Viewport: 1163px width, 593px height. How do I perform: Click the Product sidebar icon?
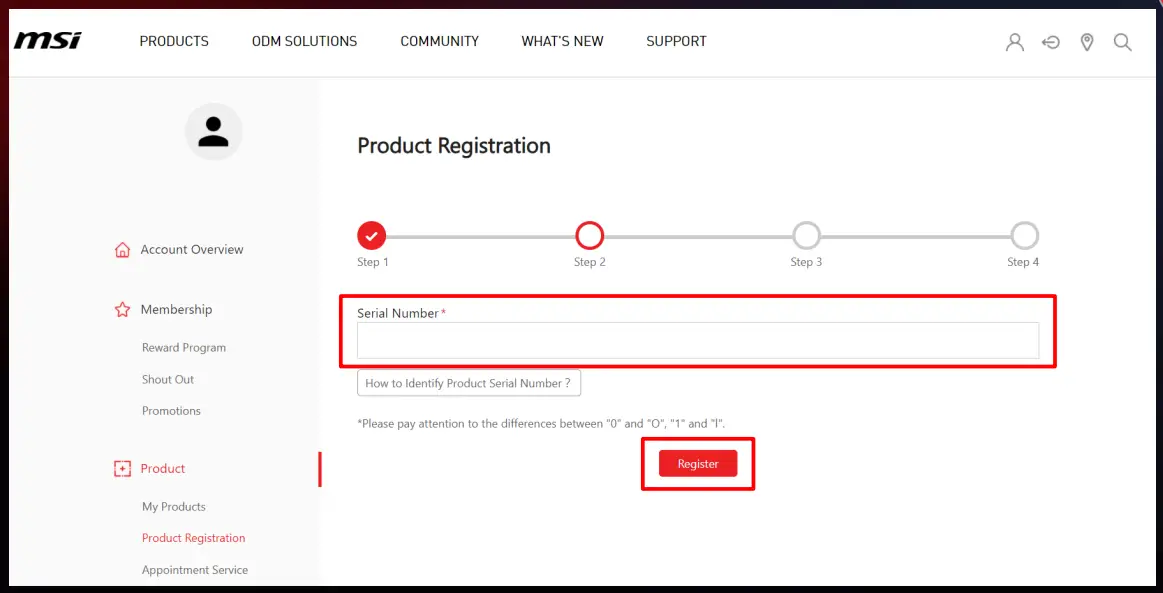coord(123,469)
